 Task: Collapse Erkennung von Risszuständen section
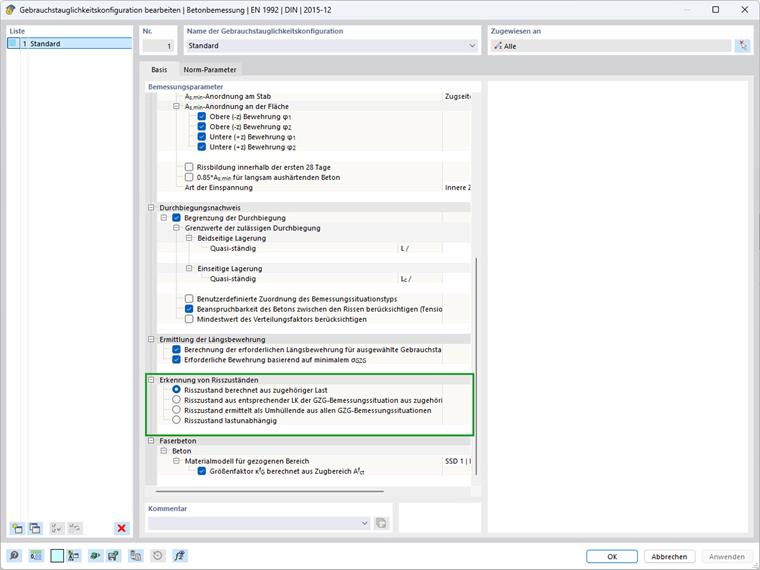(x=151, y=380)
